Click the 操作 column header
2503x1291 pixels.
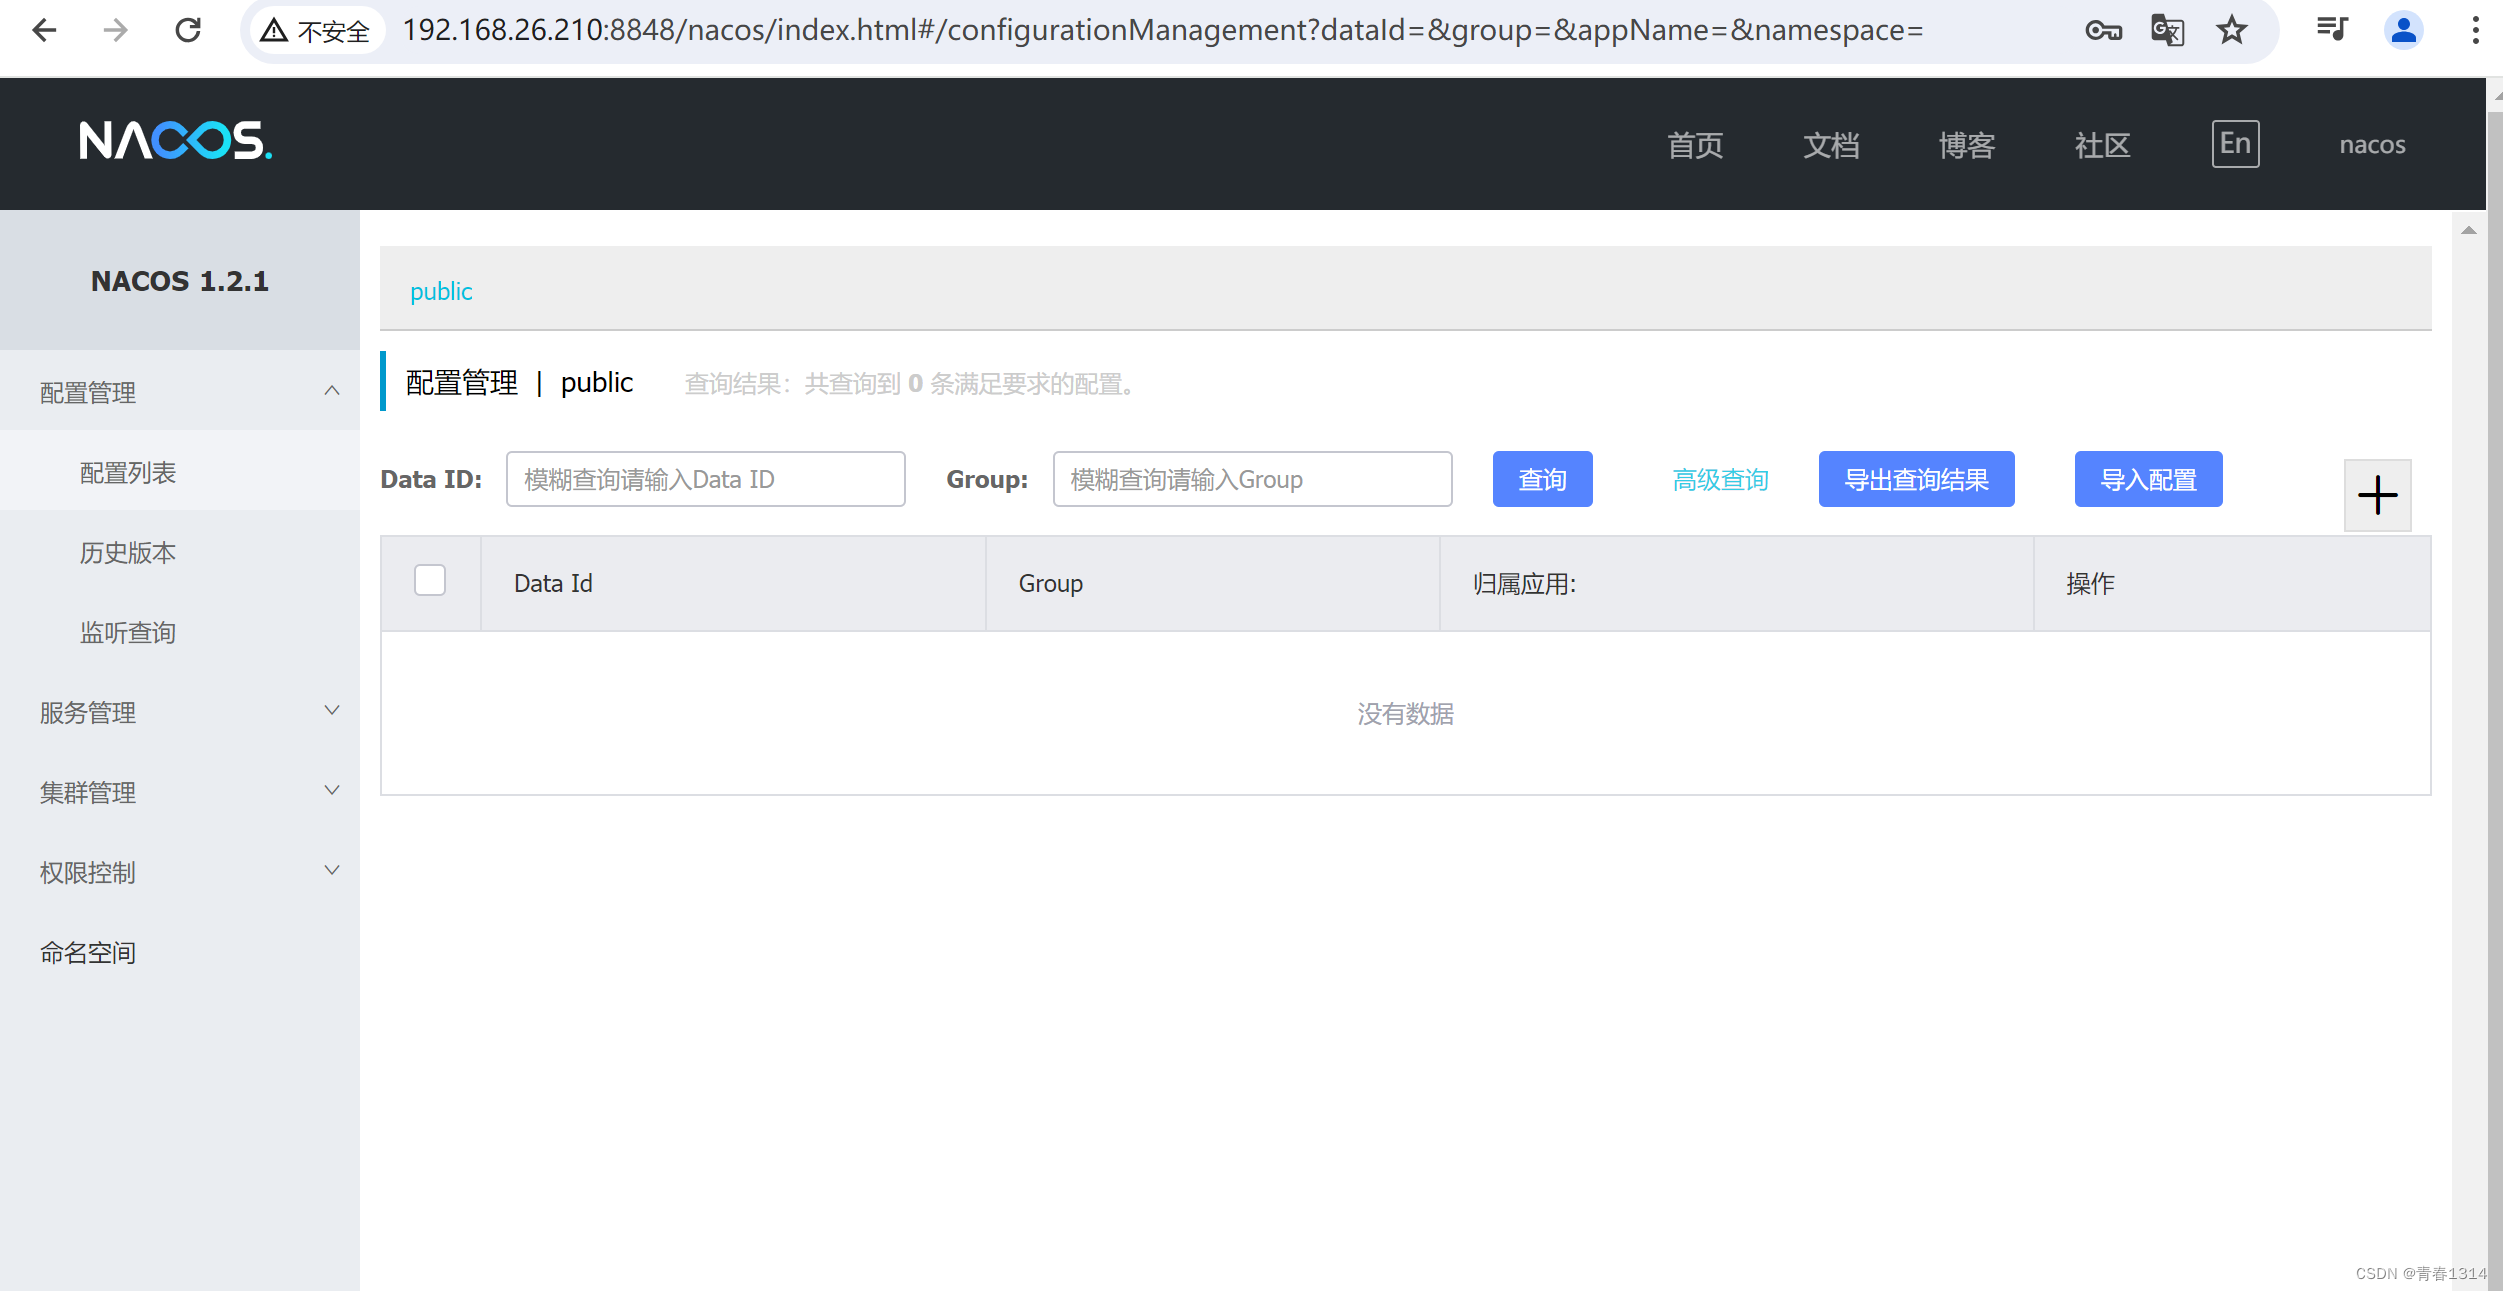[x=2232, y=583]
